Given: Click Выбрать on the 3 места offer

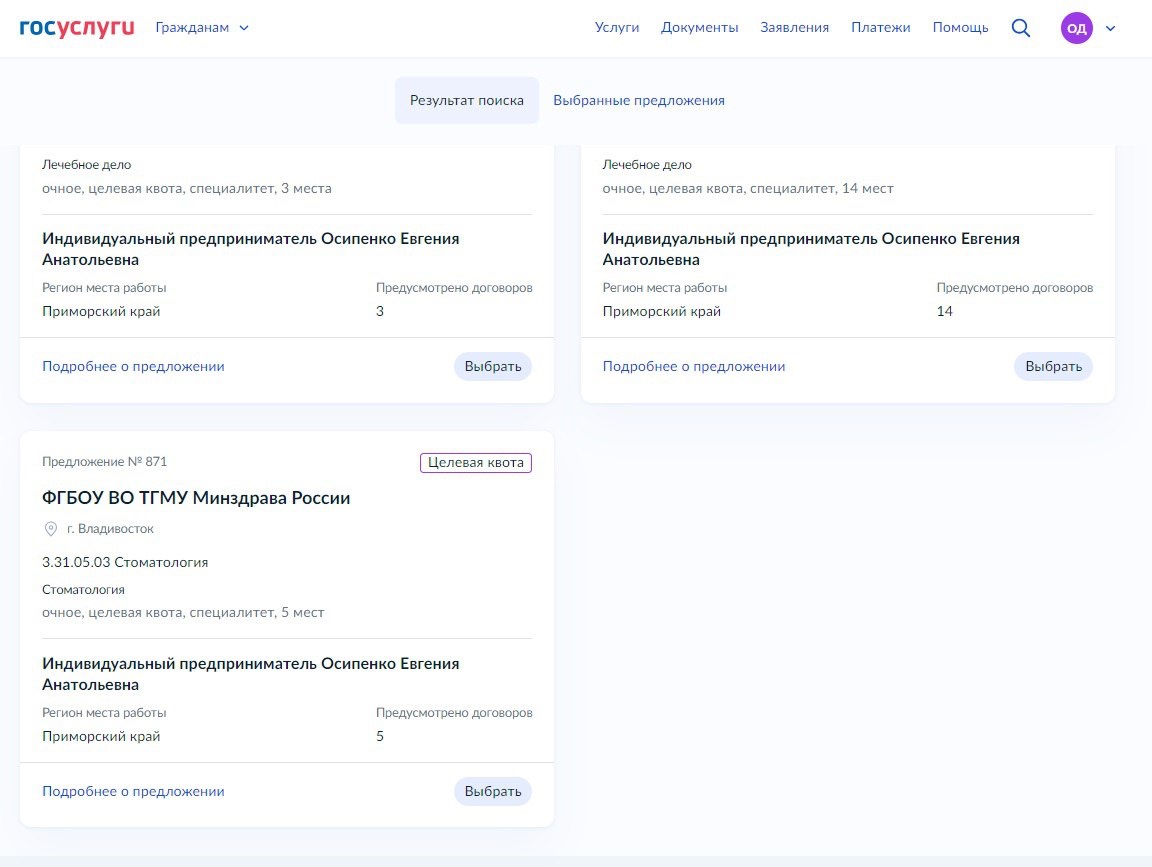Looking at the screenshot, I should click(x=493, y=366).
